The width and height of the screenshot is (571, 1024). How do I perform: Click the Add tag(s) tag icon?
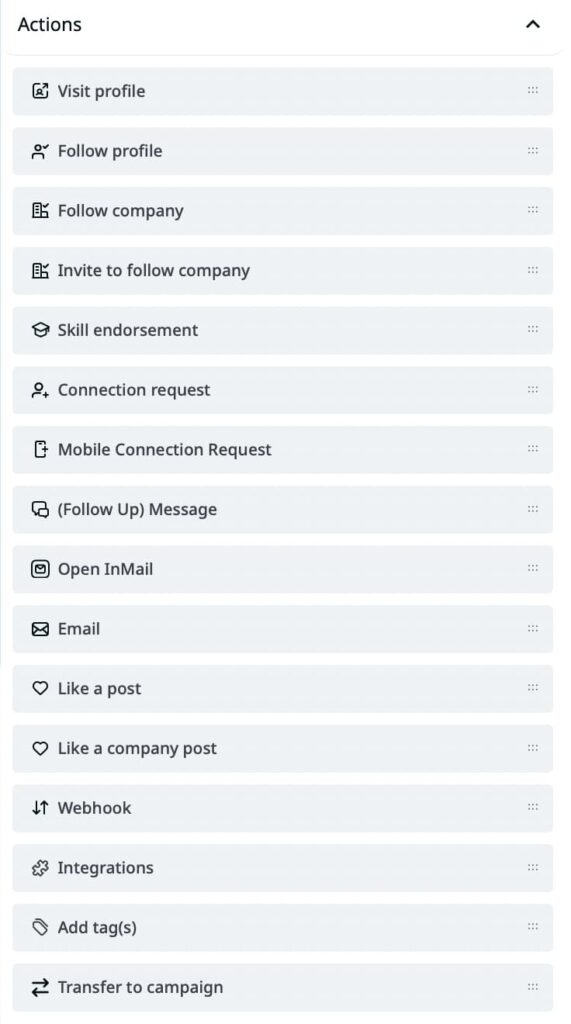[x=40, y=927]
